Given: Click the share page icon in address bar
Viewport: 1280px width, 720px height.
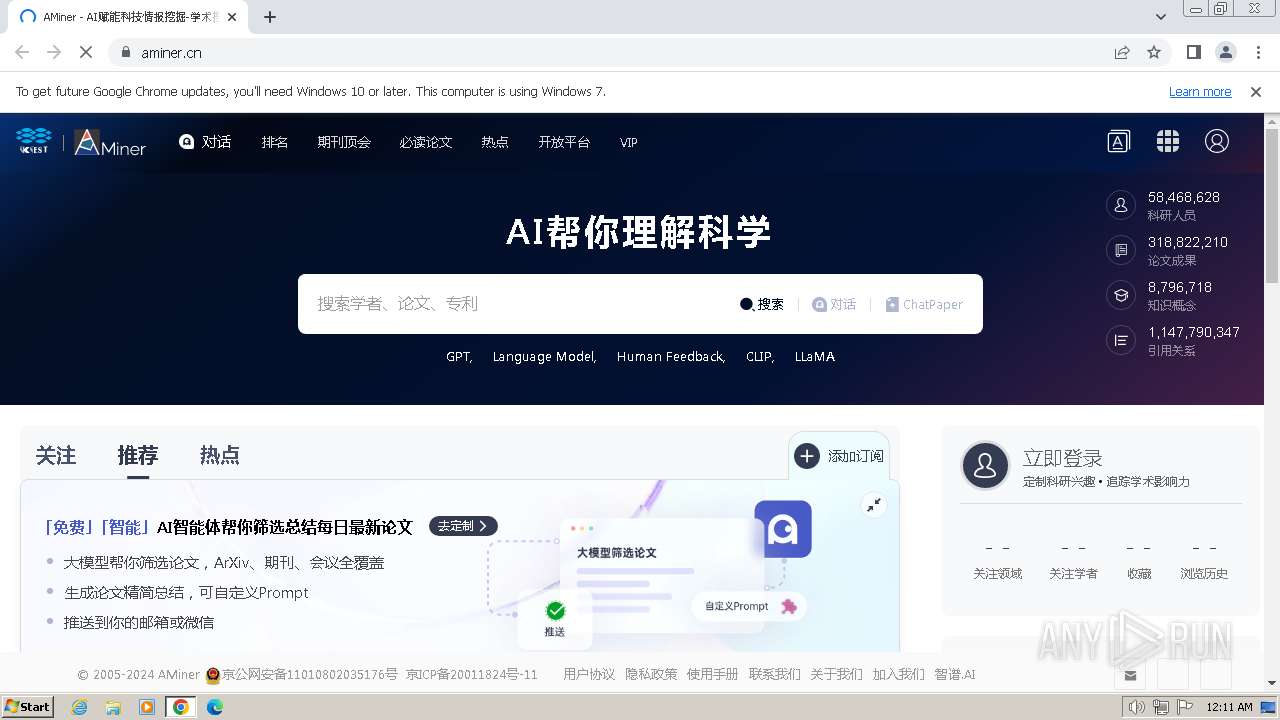Looking at the screenshot, I should pyautogui.click(x=1122, y=52).
